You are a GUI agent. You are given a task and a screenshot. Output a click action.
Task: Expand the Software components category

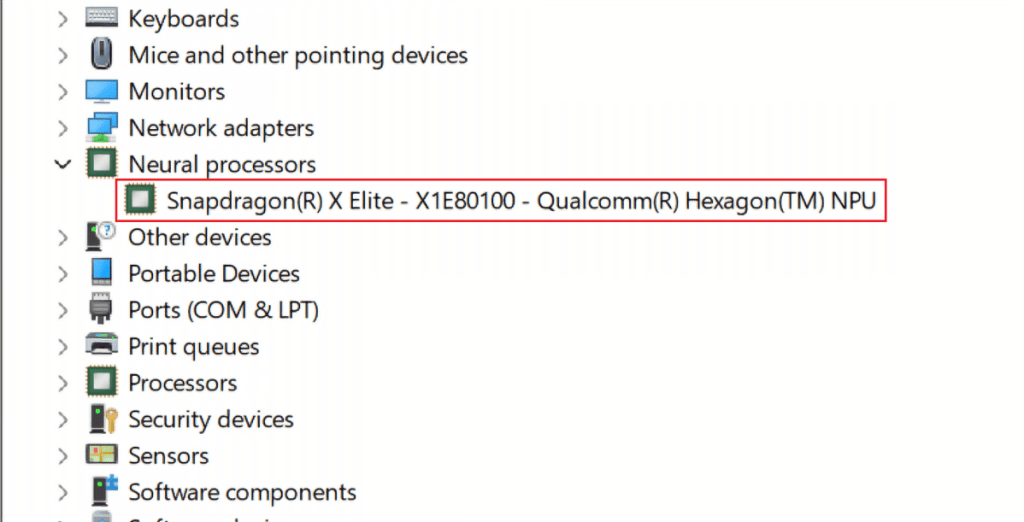pos(64,492)
